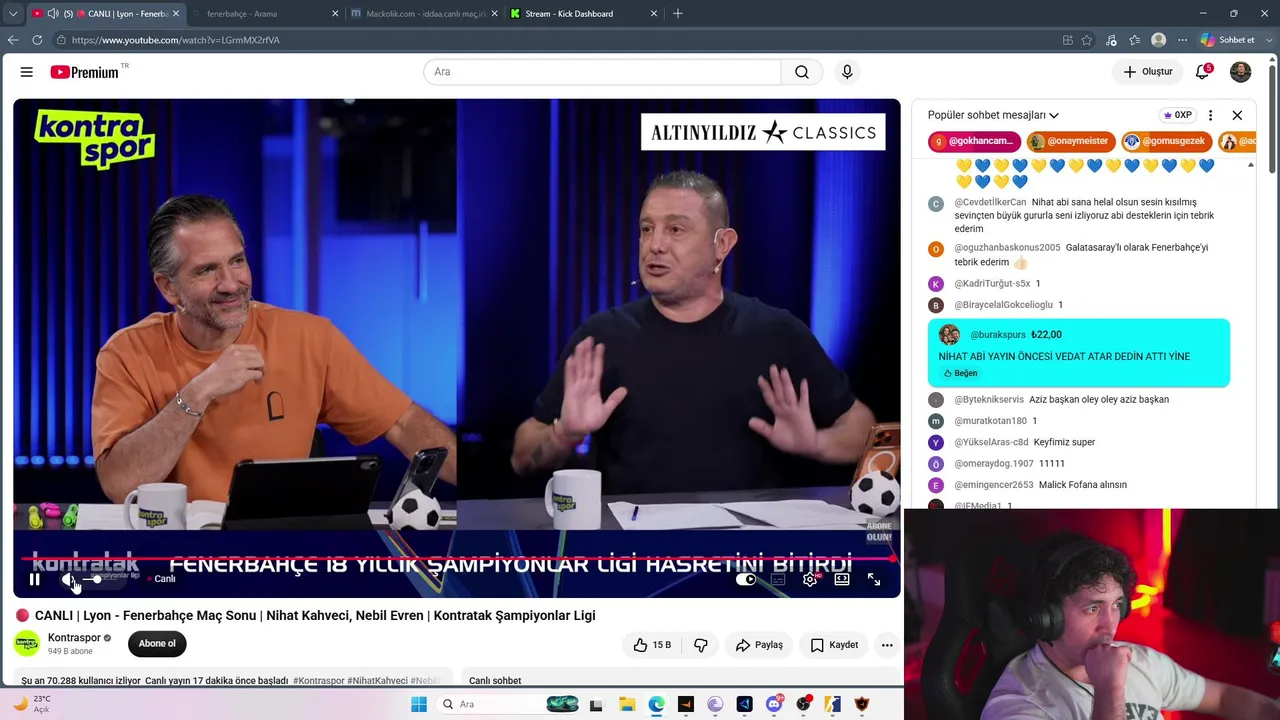Click the Beğen button on burakspurs message

click(961, 373)
